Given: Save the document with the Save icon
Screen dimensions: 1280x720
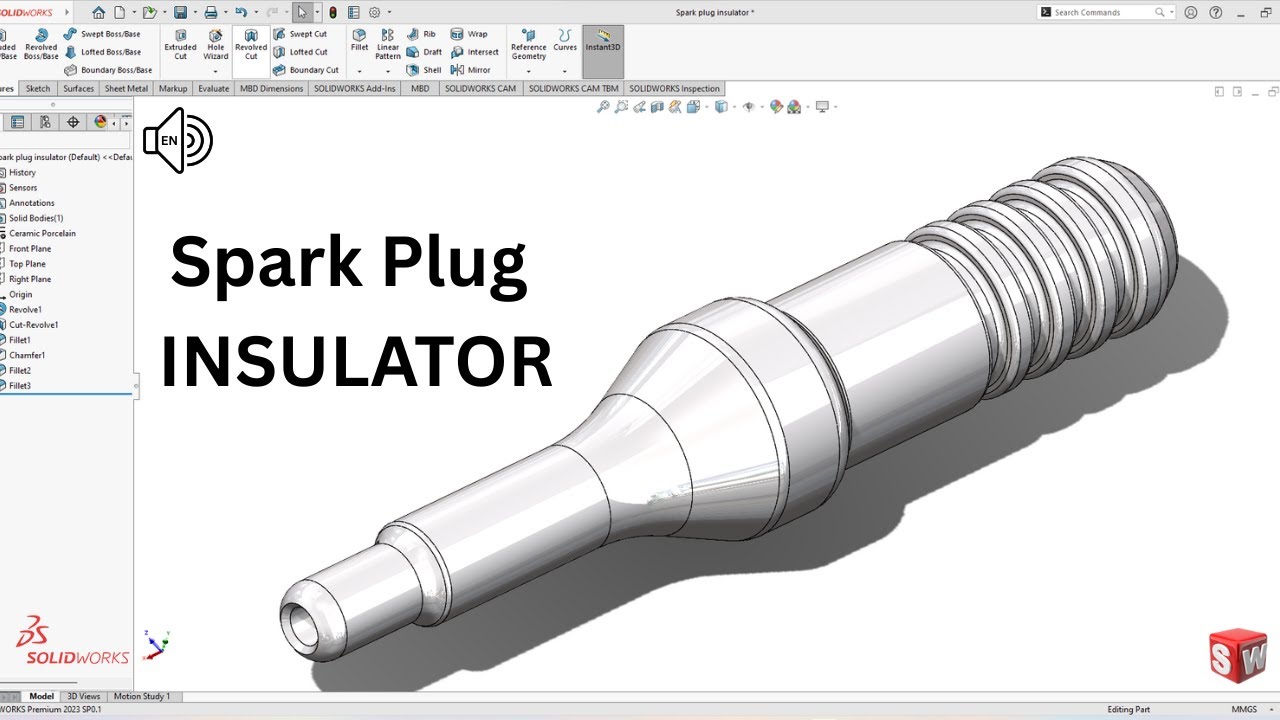Looking at the screenshot, I should point(180,12).
